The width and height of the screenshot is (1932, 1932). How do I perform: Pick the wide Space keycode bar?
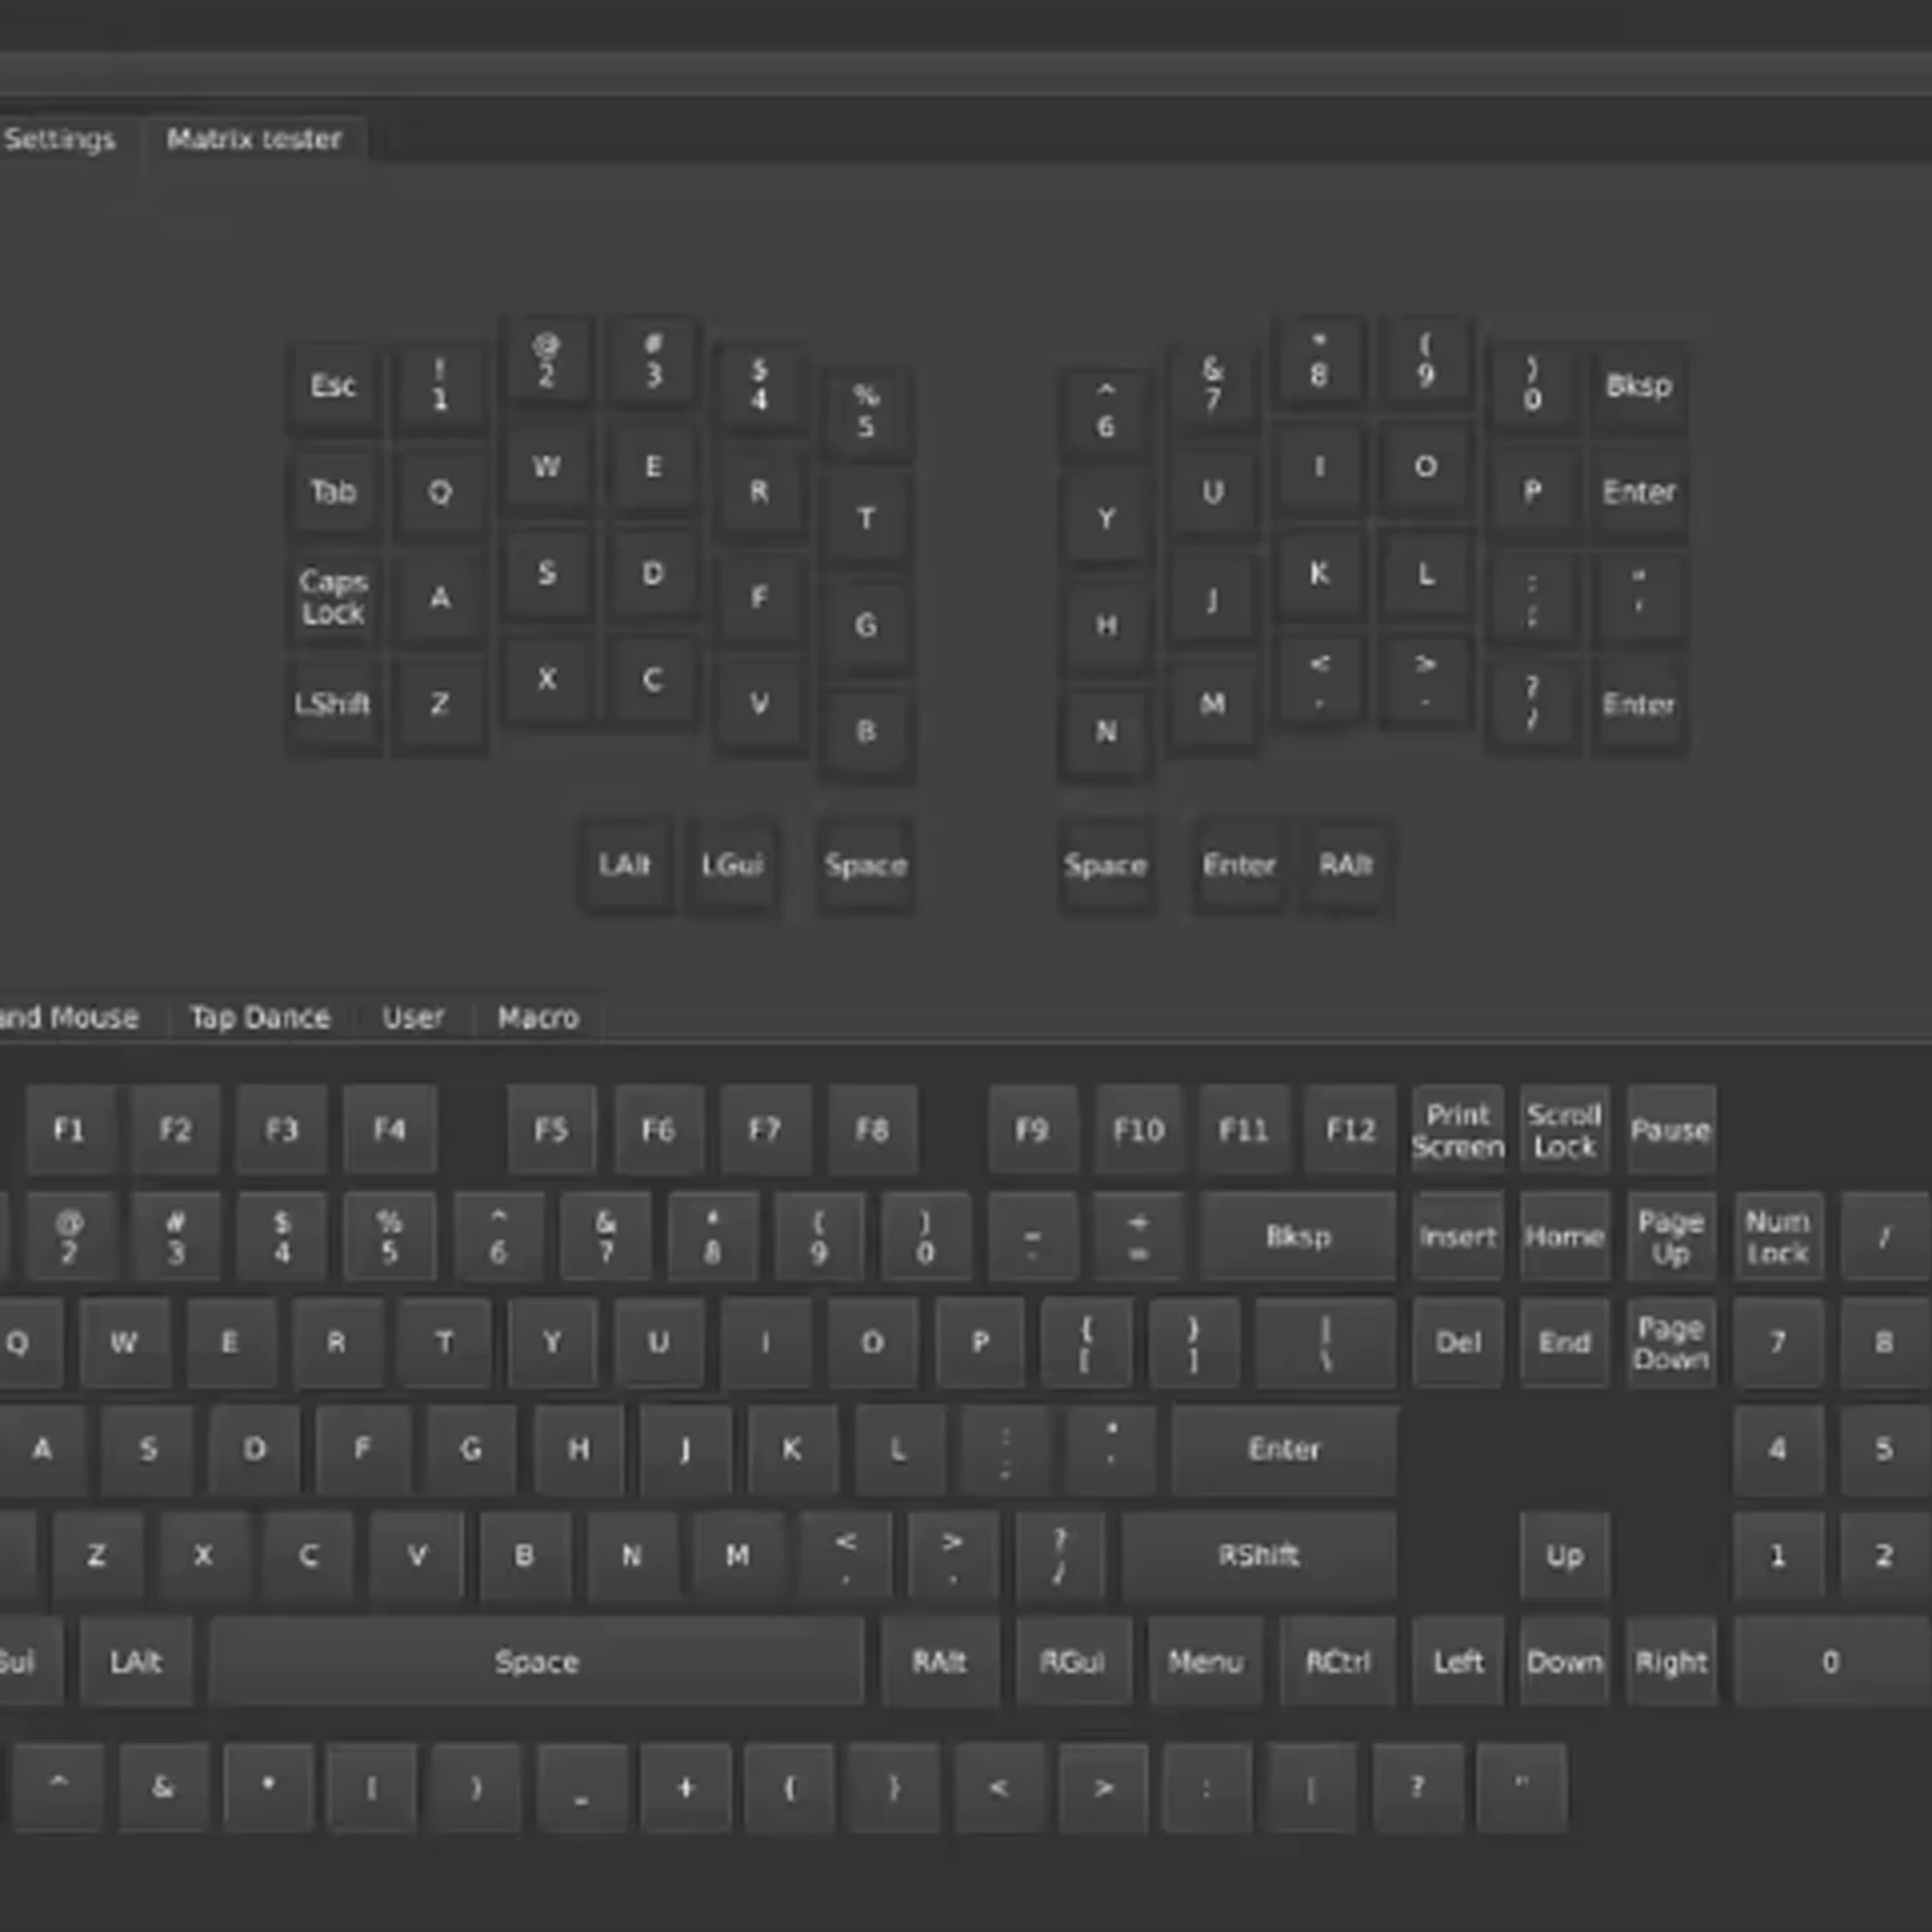(x=536, y=1662)
